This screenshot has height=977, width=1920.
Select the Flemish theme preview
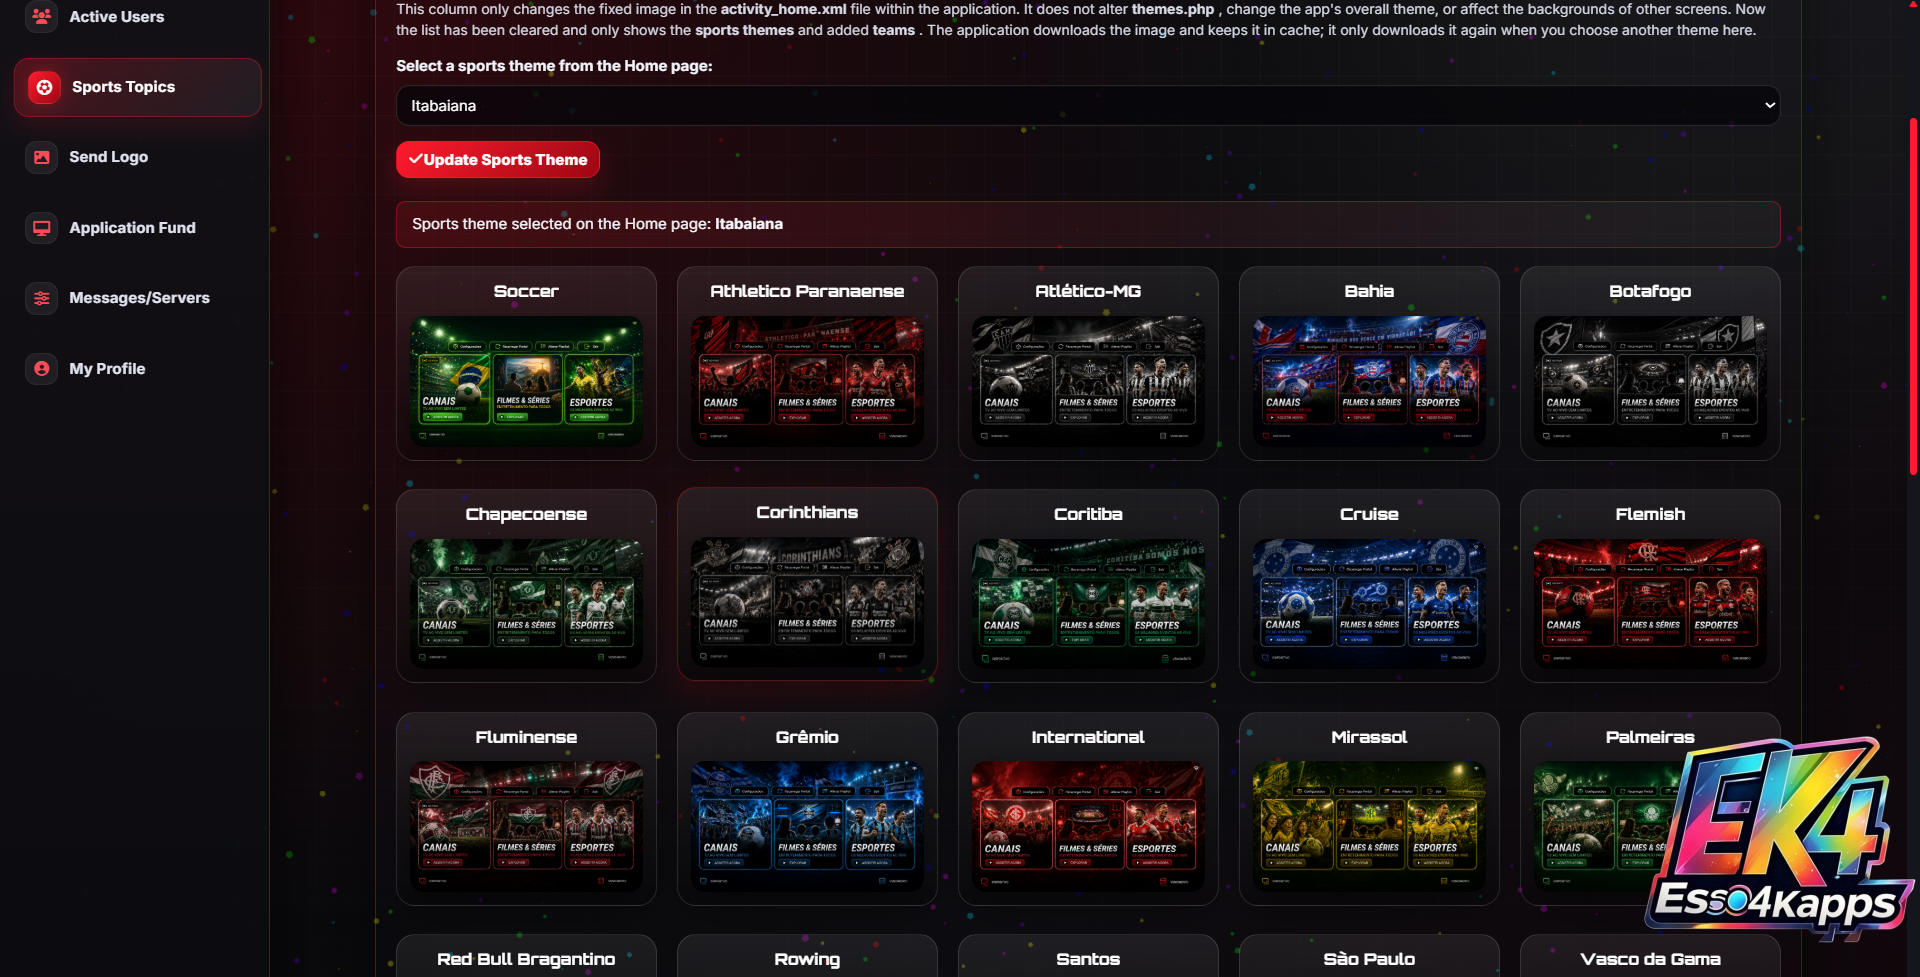click(x=1650, y=604)
